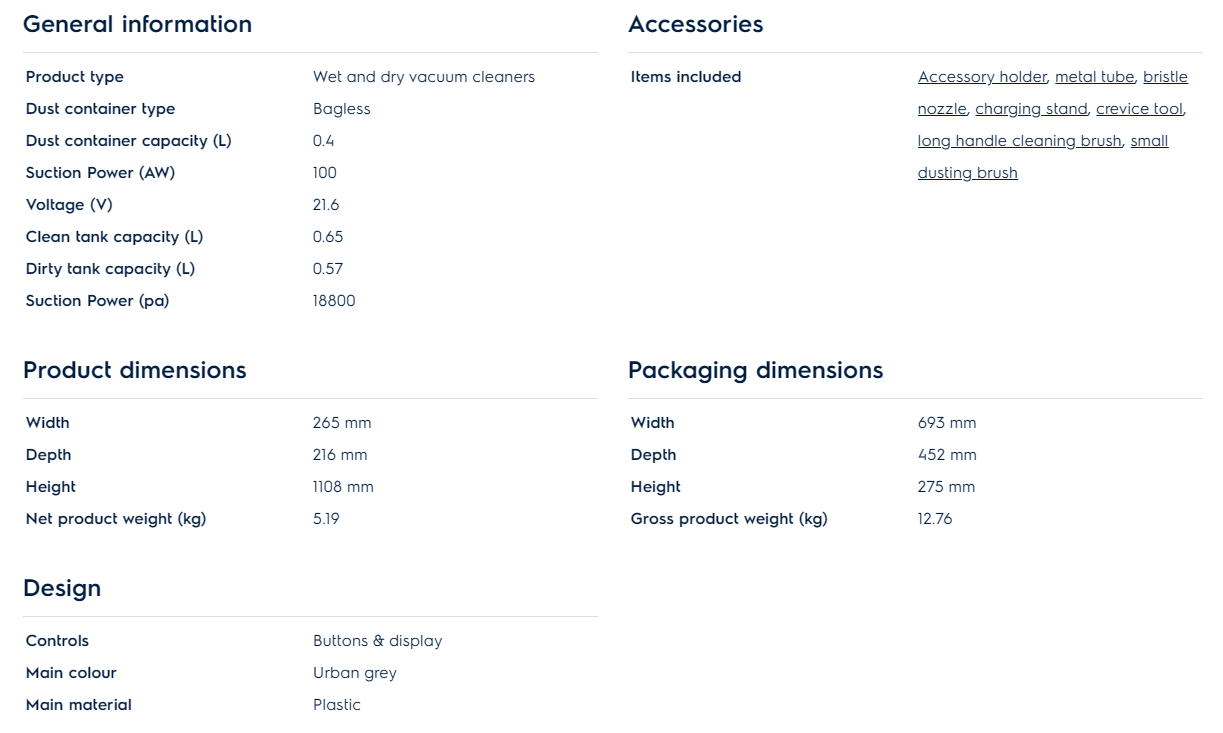Click the 18800 suction power value

click(333, 301)
